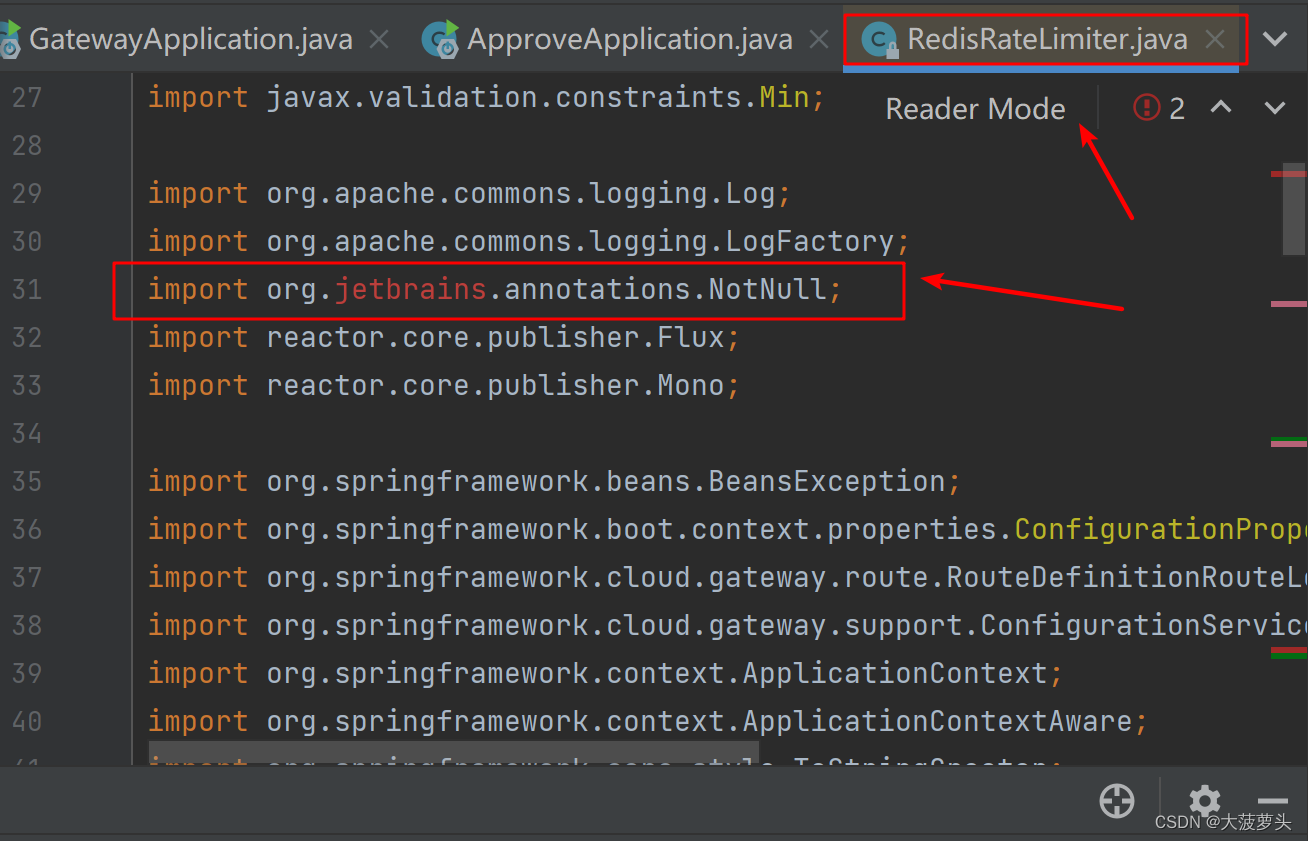Click 'ApplicationContext' on line 39
The width and height of the screenshot is (1308, 841).
pyautogui.click(x=895, y=674)
